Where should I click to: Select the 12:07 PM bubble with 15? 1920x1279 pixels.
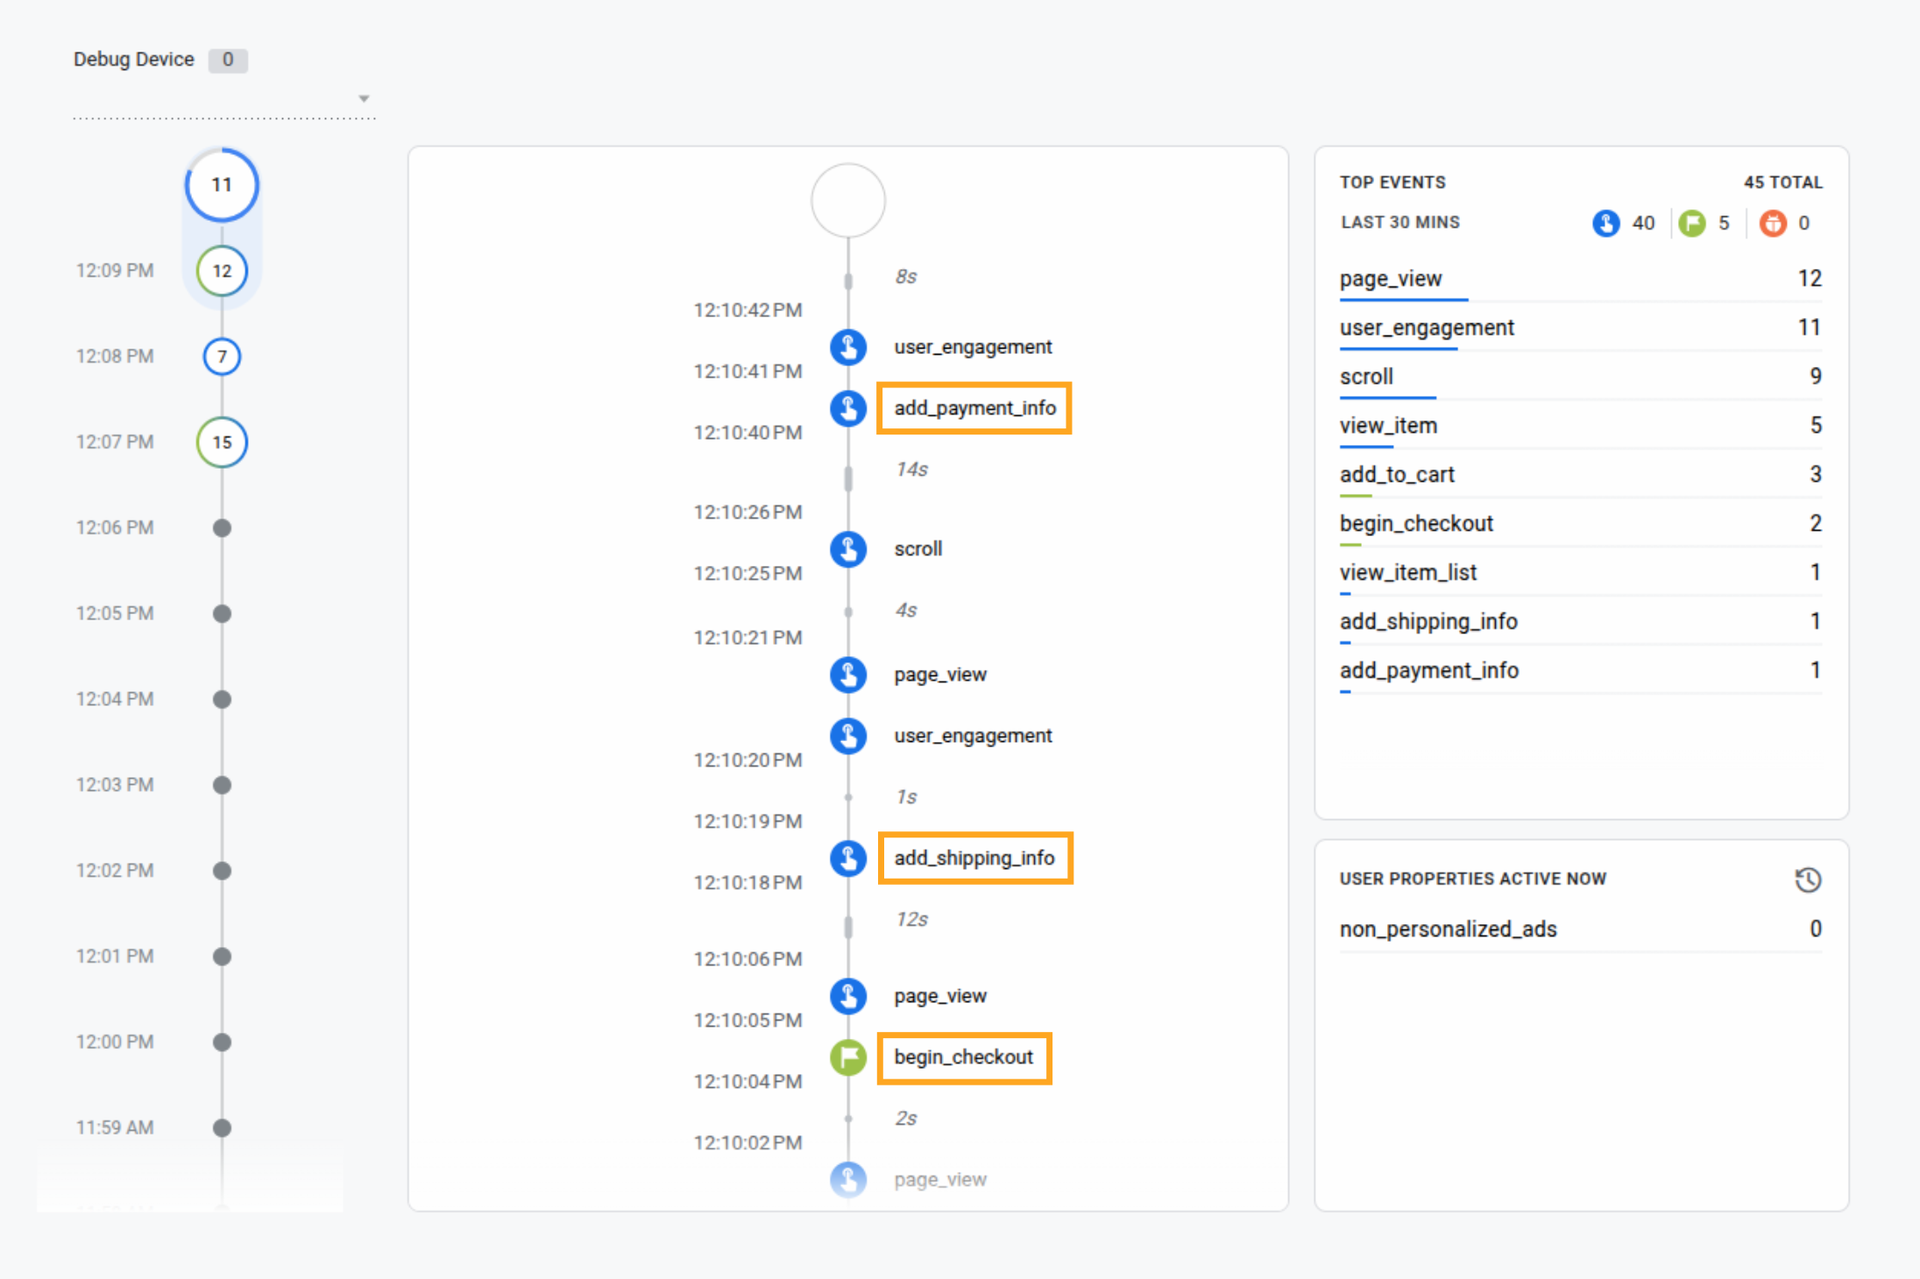[x=222, y=442]
